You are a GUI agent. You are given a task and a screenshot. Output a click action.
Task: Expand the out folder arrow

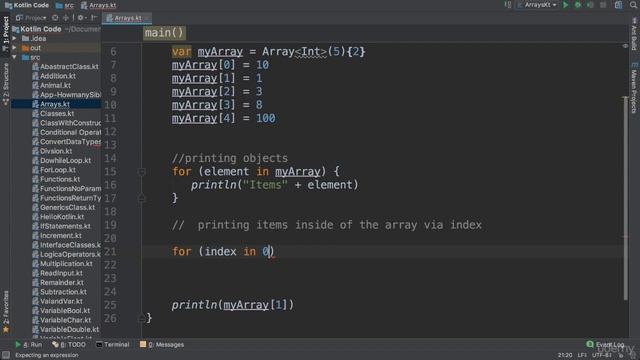[x=15, y=48]
